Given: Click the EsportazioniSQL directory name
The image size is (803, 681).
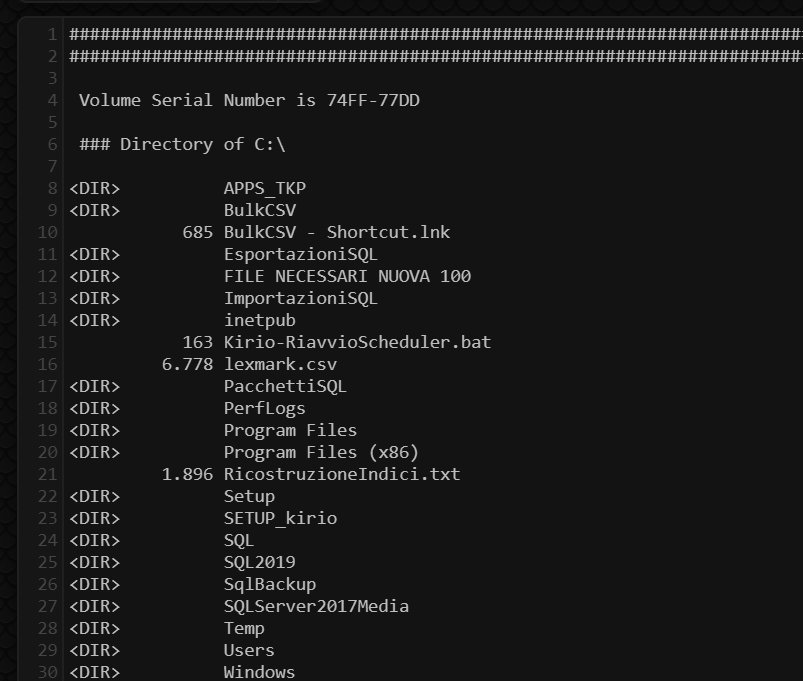Looking at the screenshot, I should coord(300,254).
